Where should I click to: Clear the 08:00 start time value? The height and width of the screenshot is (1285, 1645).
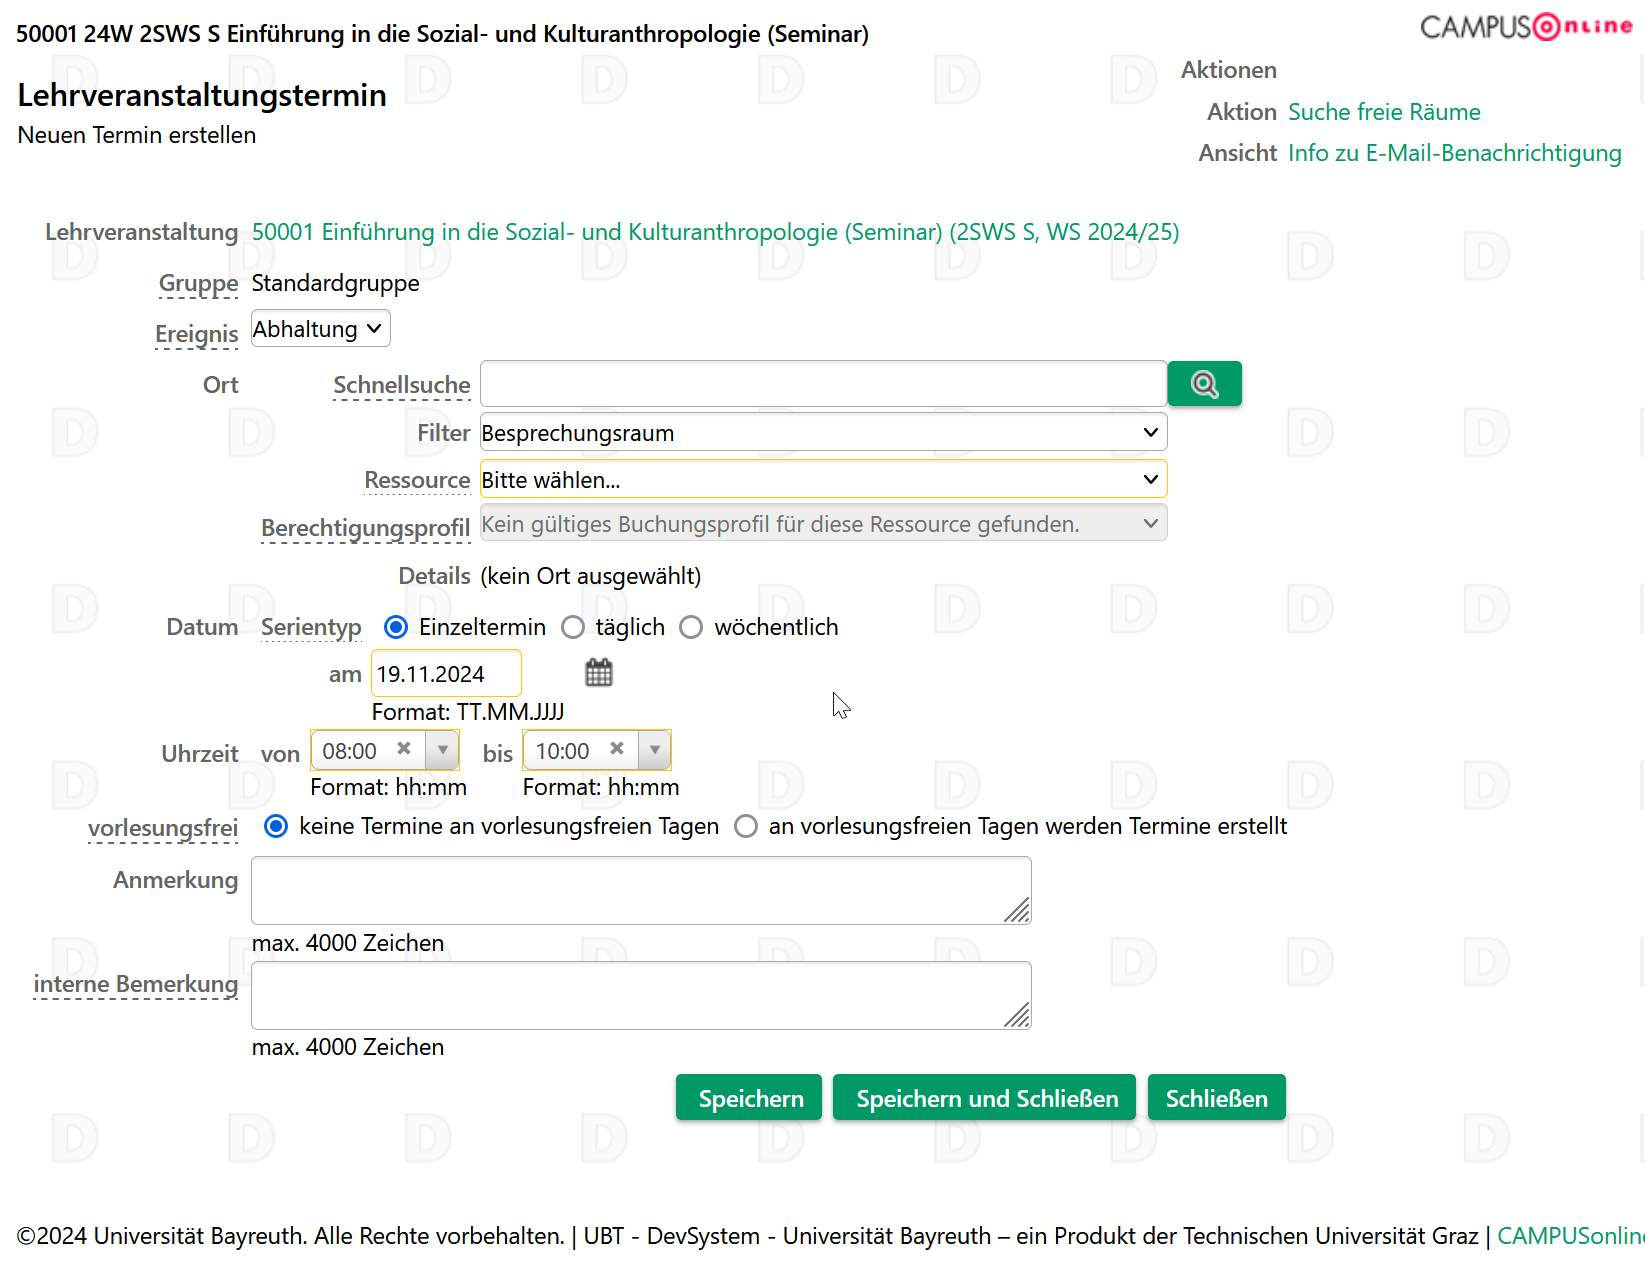click(x=404, y=749)
